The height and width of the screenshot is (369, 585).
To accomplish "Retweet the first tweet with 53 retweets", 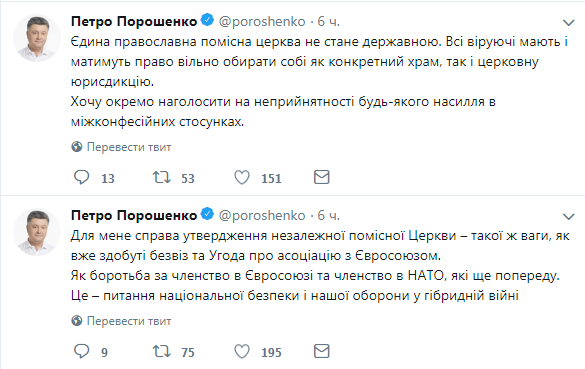I will coord(162,177).
